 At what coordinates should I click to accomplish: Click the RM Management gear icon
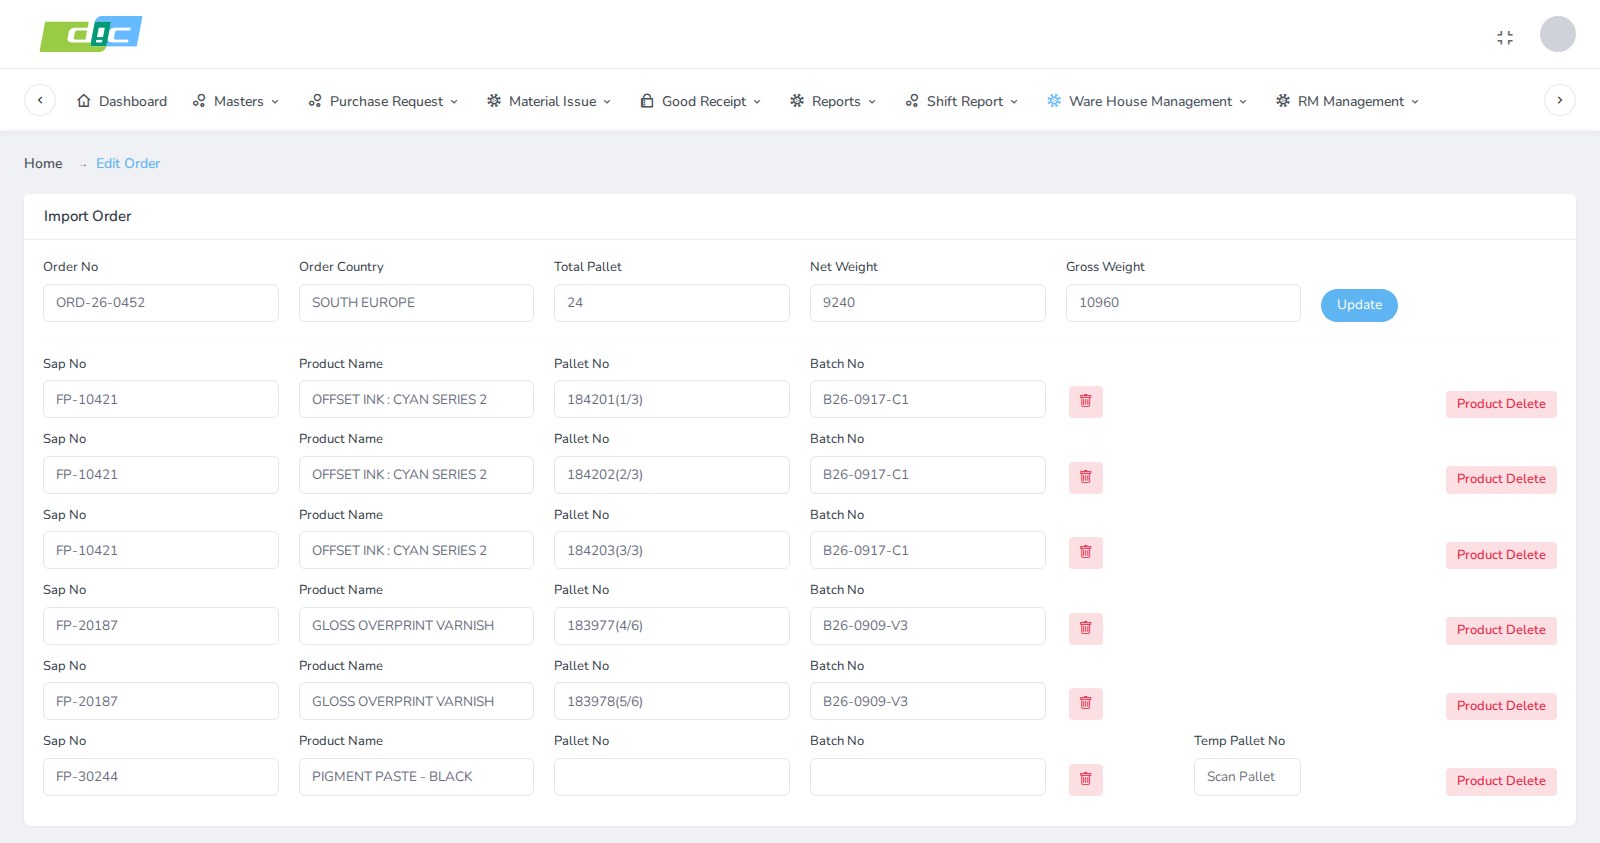coord(1283,101)
